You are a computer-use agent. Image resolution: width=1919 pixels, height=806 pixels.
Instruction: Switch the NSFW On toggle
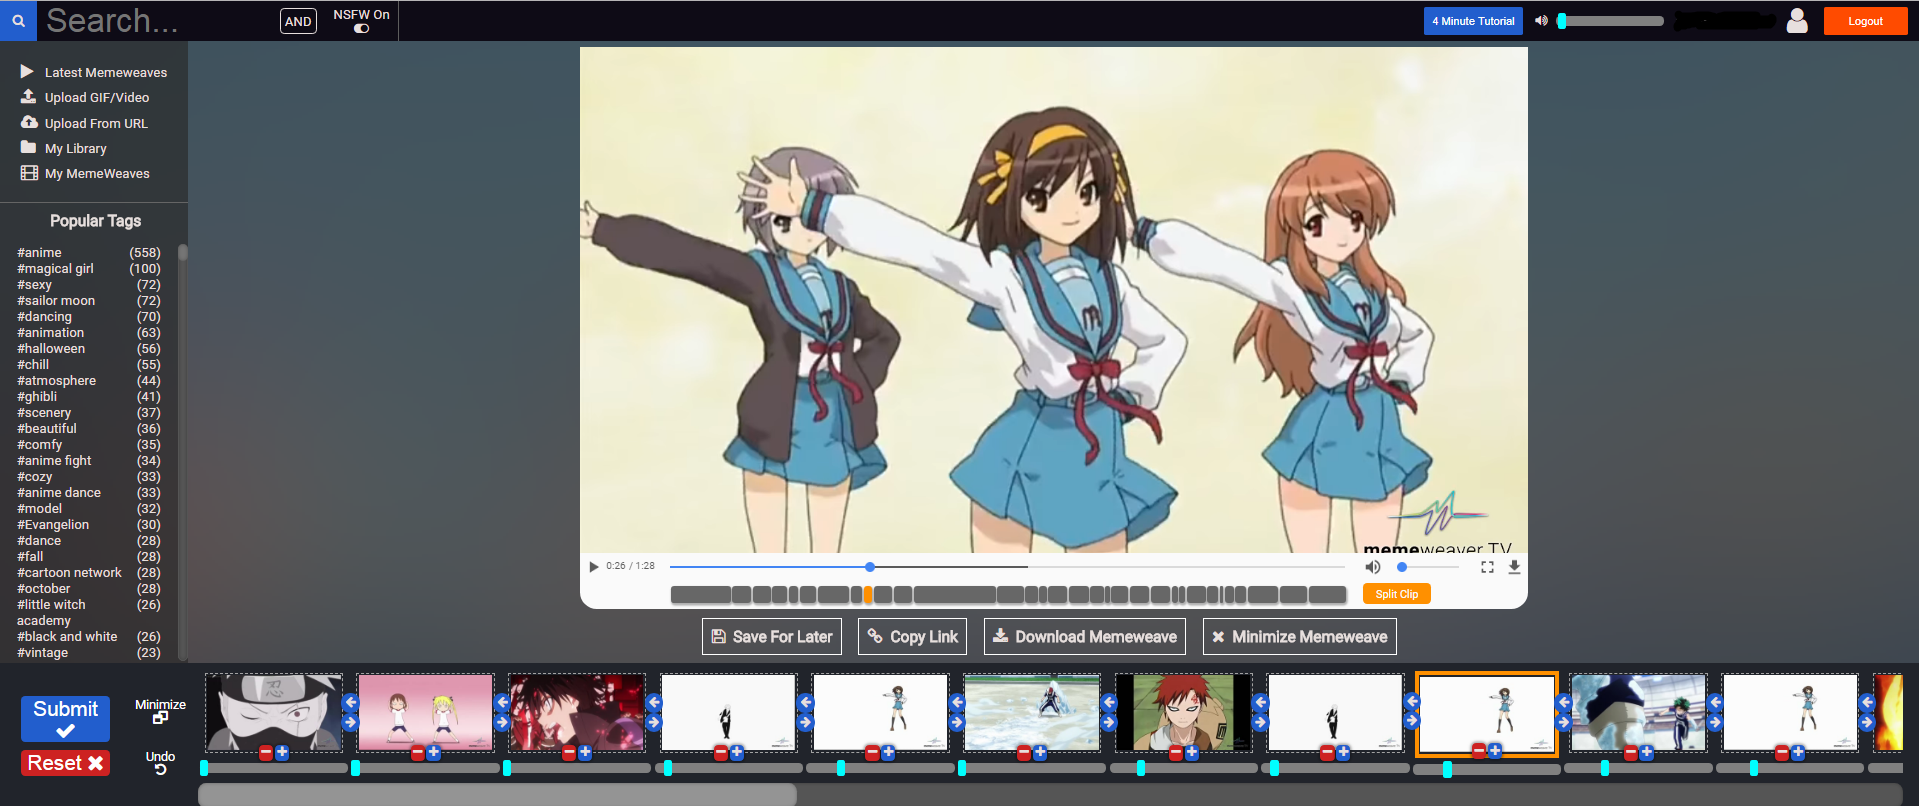click(x=361, y=28)
